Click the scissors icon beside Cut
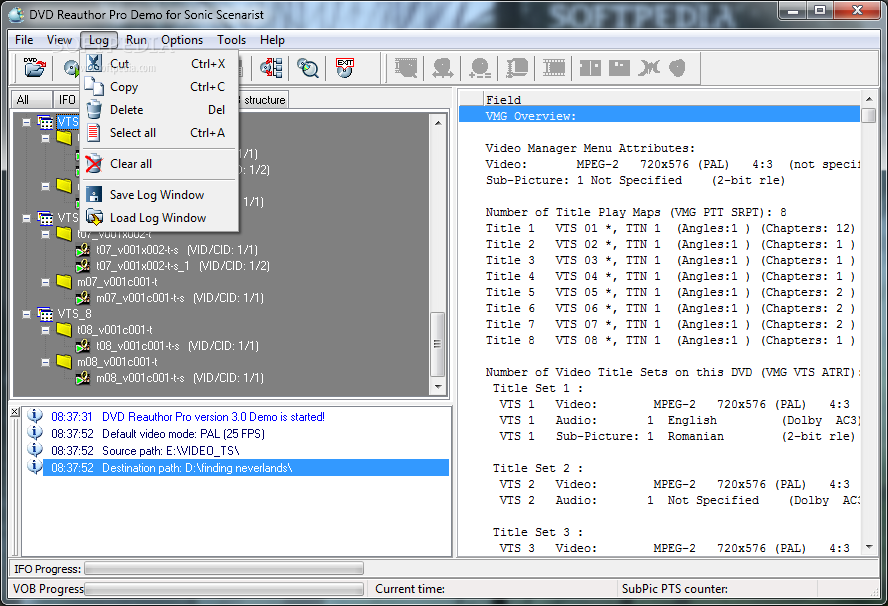Image resolution: width=888 pixels, height=606 pixels. 94,63
